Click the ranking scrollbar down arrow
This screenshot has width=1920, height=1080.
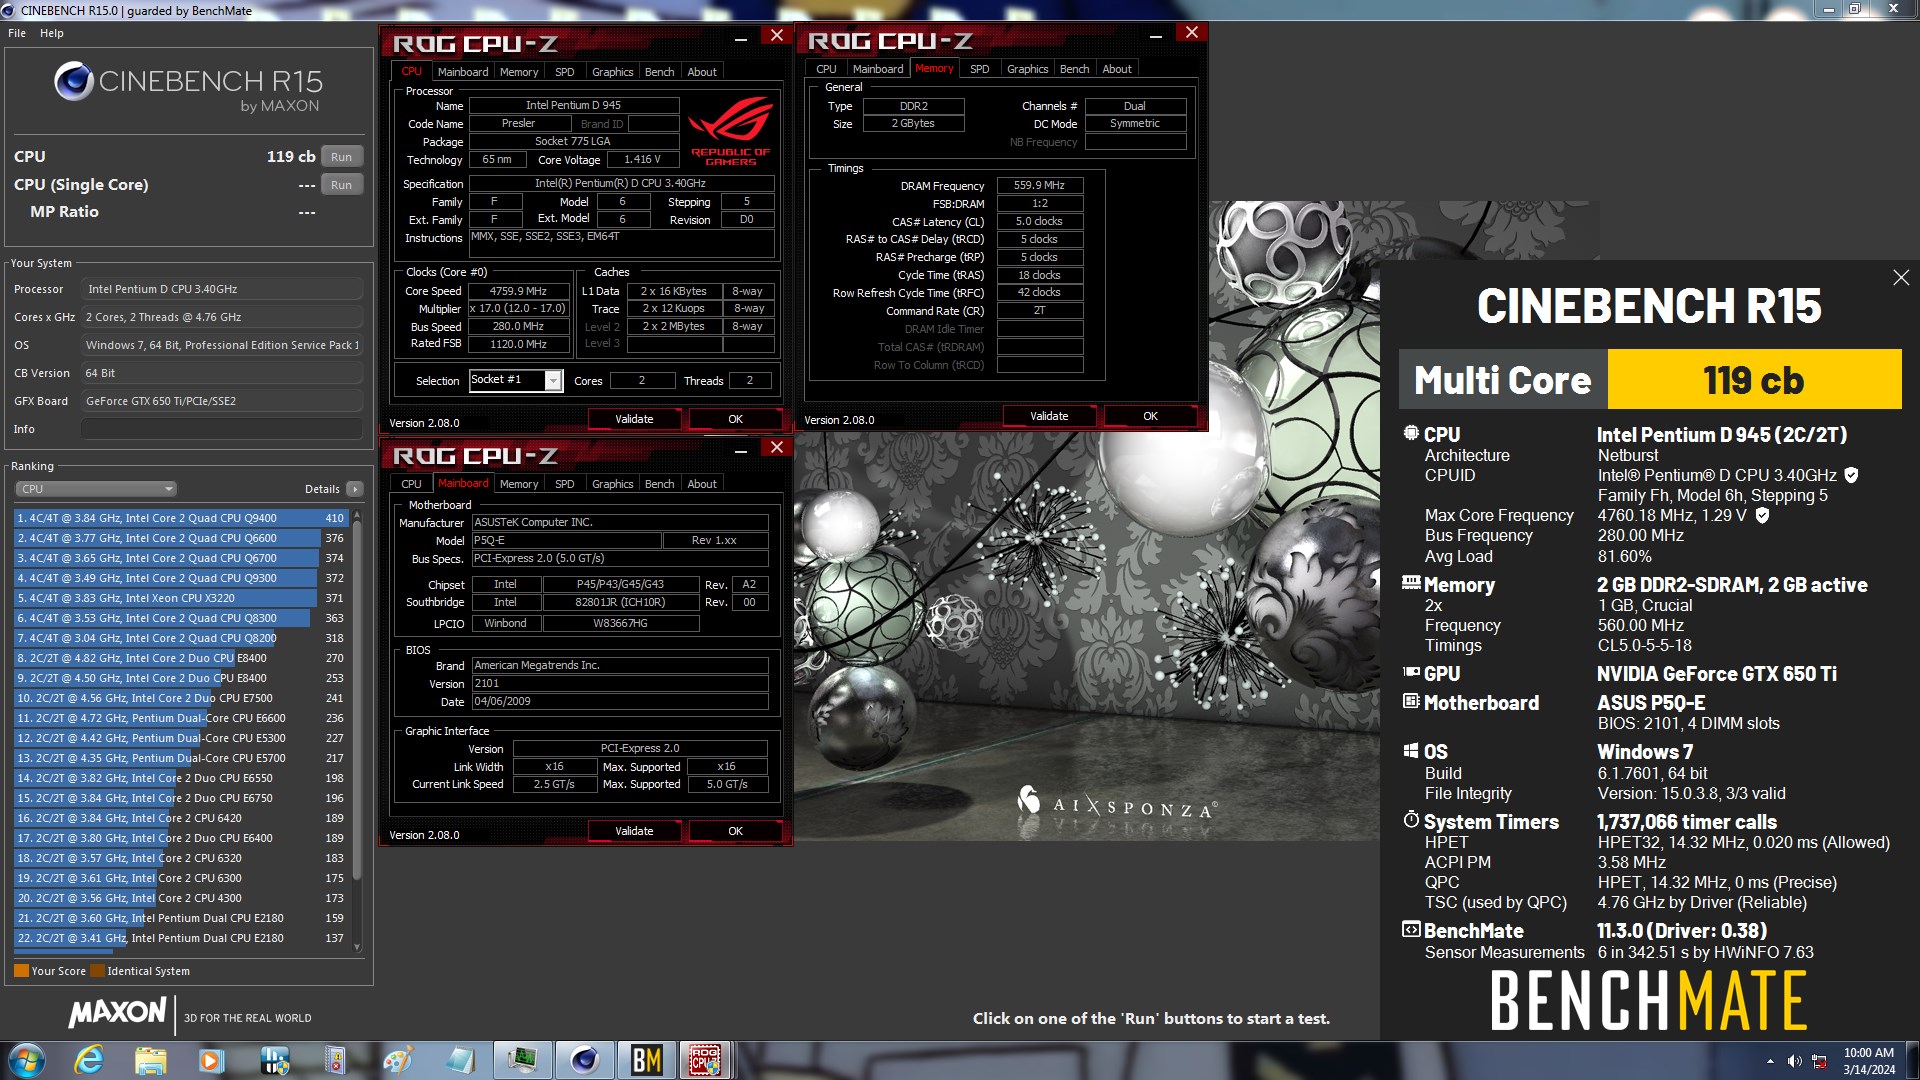357,947
